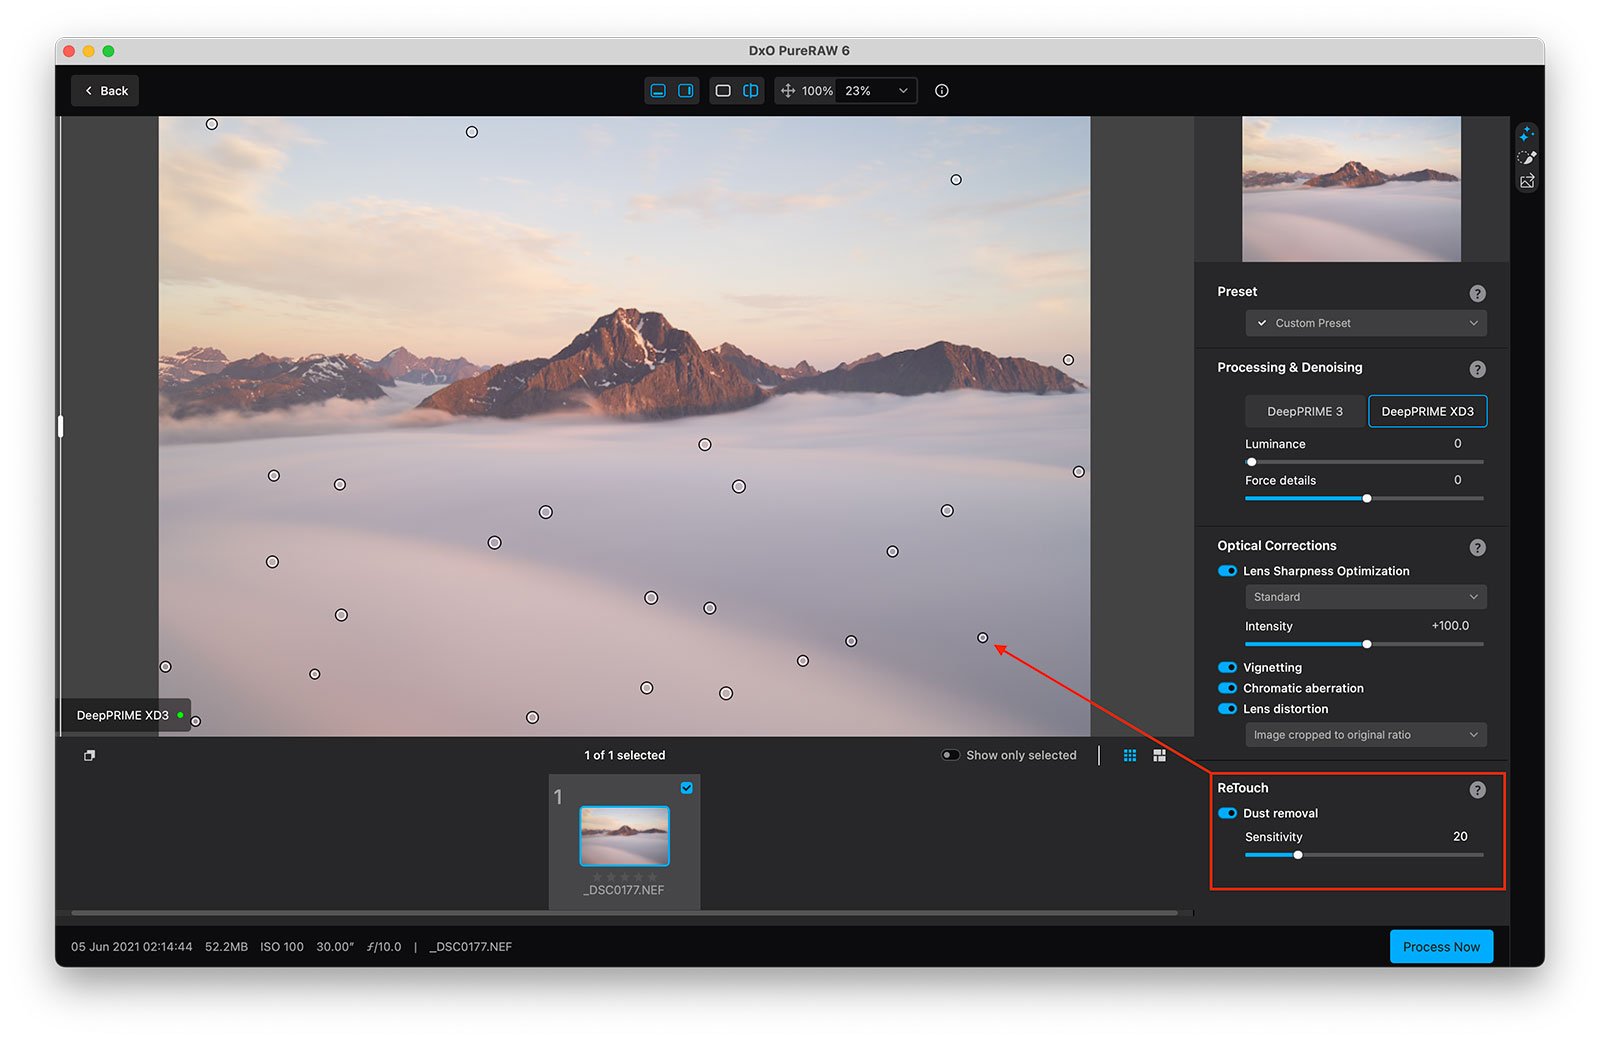Toggle the bottom filmstrip panel icon
1600x1040 pixels.
[x=658, y=91]
